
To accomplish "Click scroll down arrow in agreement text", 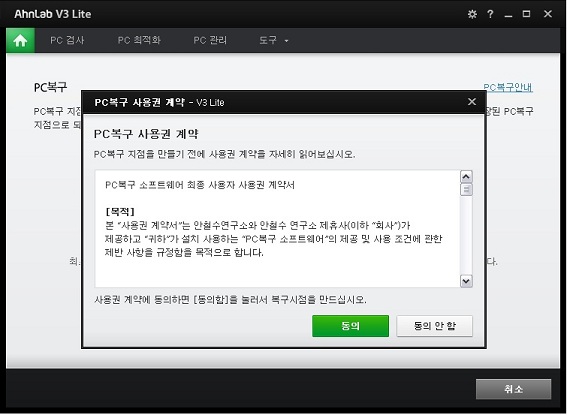I will click(x=466, y=281).
